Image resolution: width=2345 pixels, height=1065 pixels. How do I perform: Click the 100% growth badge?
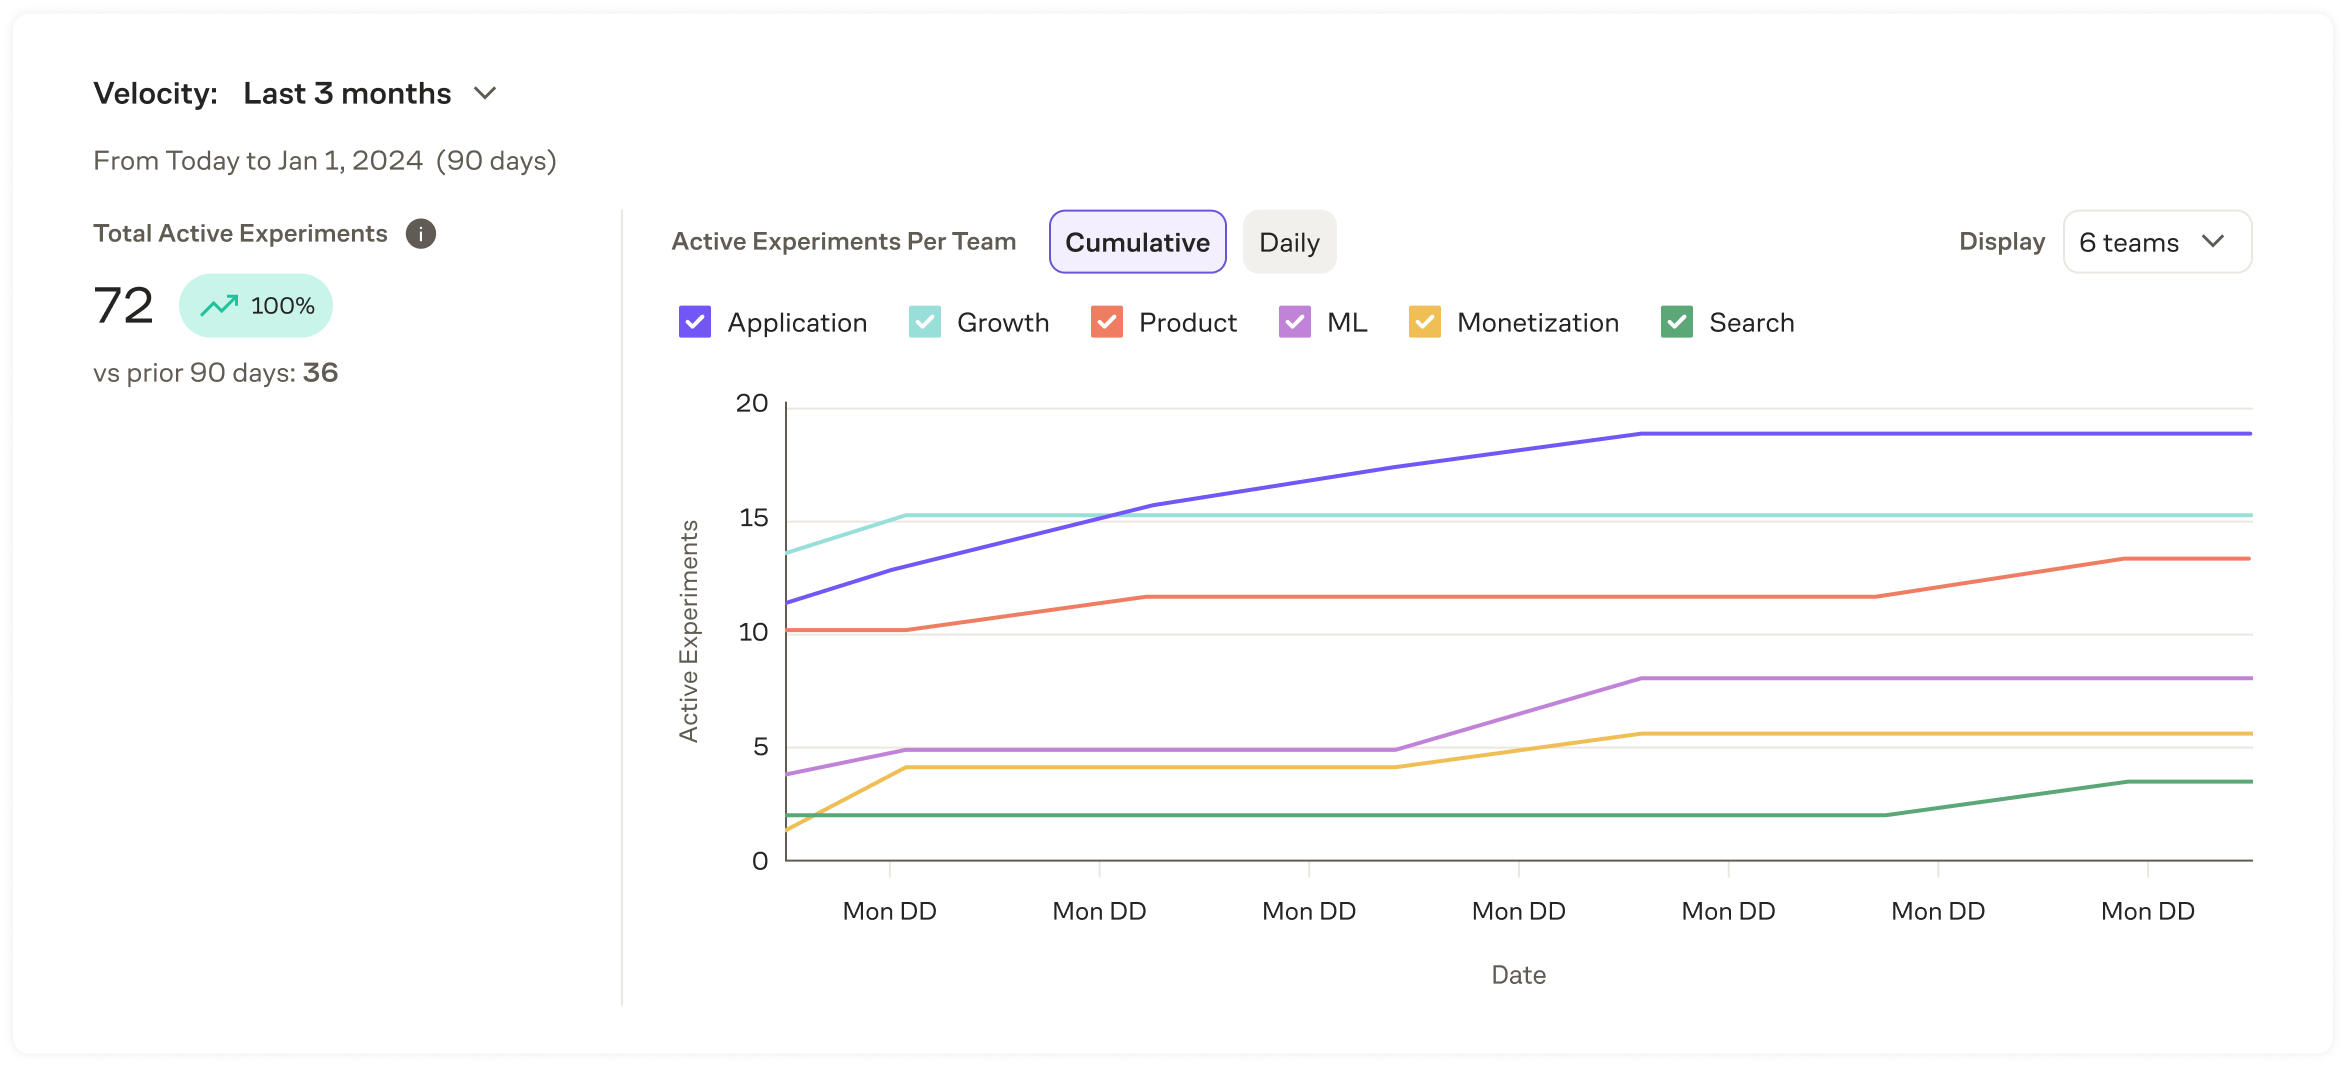256,306
